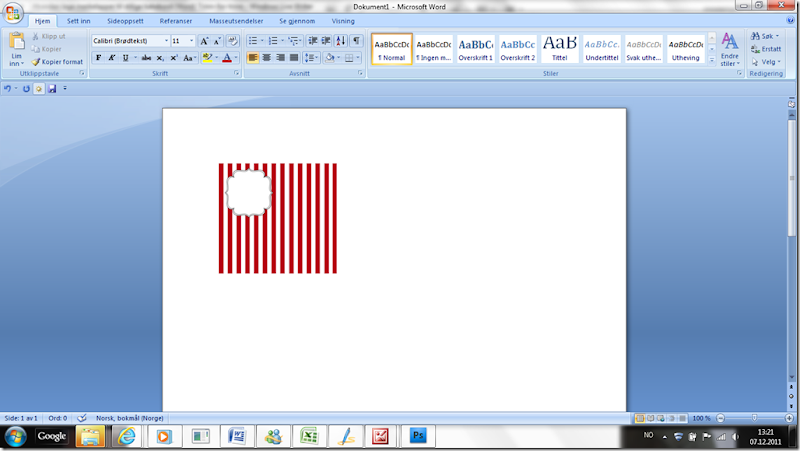Open the Sideoppsett ribbon tab
Image resolution: width=800 pixels, height=451 pixels.
point(126,20)
